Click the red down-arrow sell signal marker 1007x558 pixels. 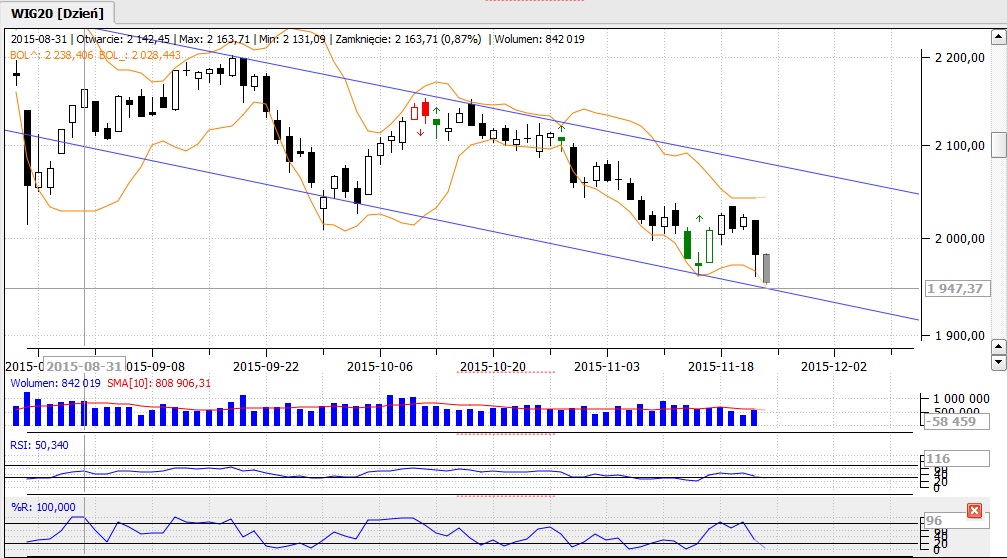pyautogui.click(x=421, y=131)
